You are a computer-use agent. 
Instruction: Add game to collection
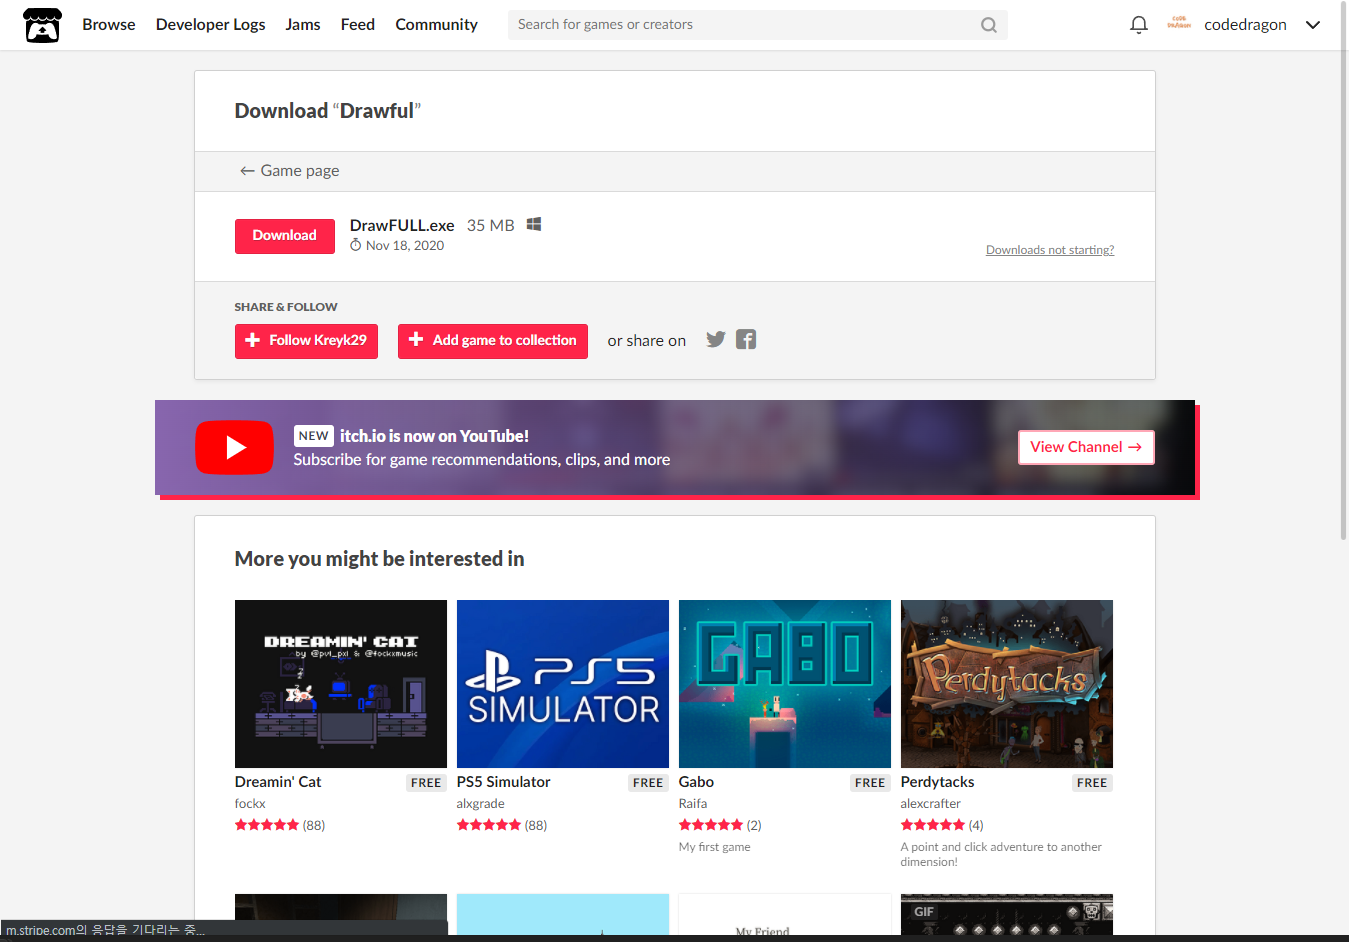pyautogui.click(x=493, y=341)
